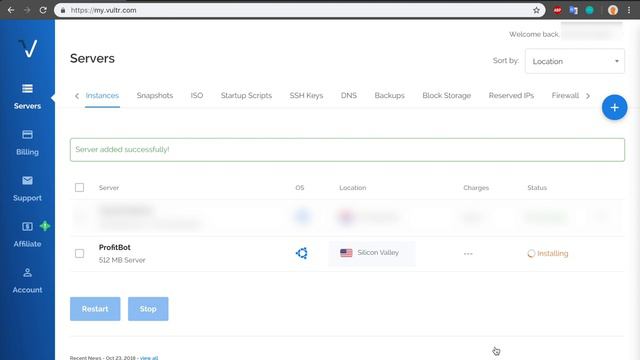
Task: Switch to the SSH Keys tab
Action: click(x=306, y=96)
